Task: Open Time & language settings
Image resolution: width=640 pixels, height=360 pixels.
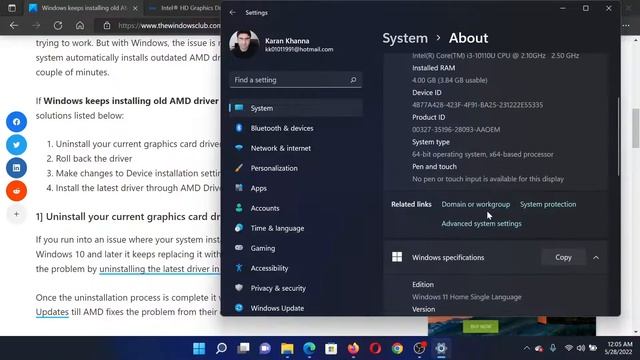Action: click(x=296, y=228)
